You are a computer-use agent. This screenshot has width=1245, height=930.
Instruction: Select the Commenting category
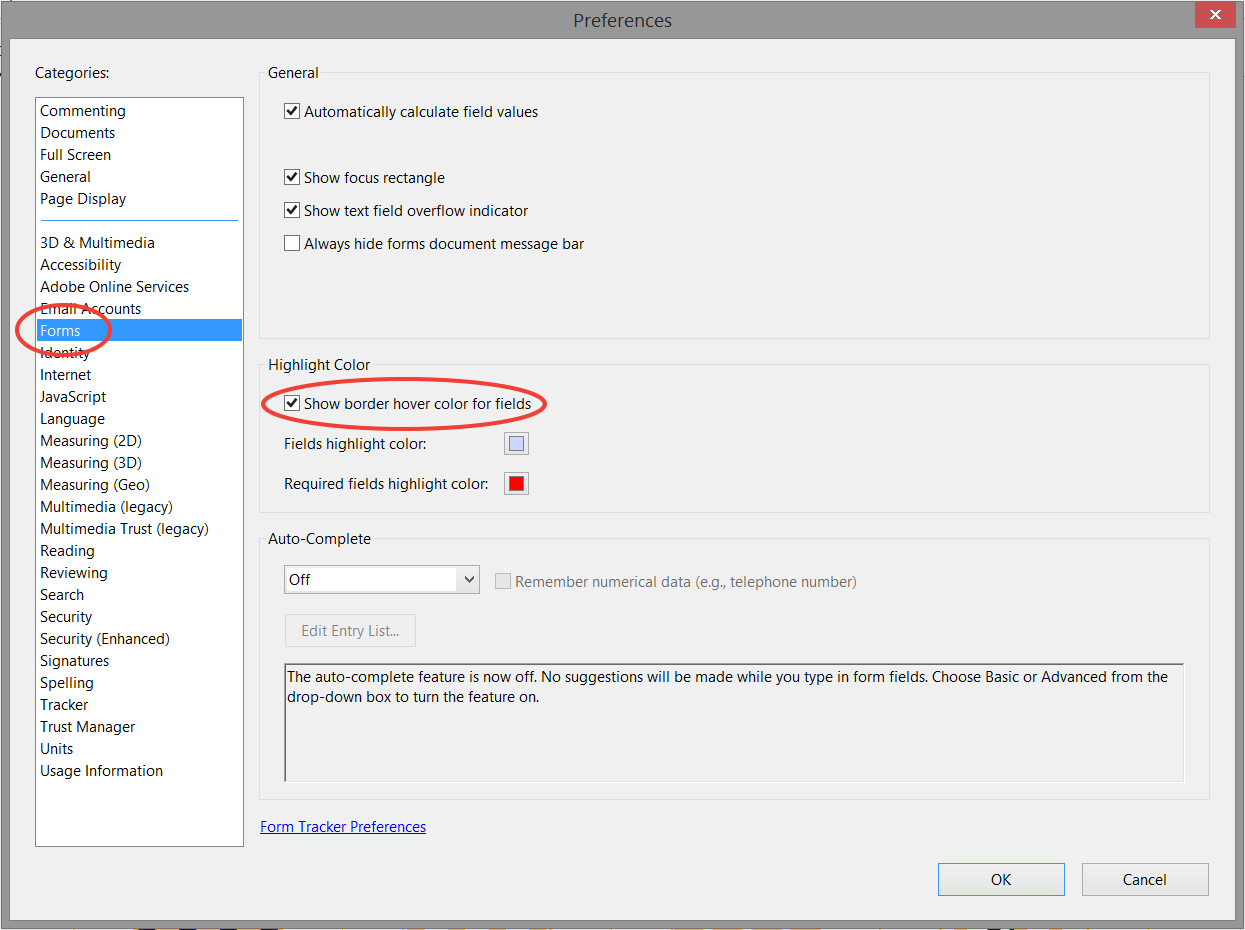tap(83, 110)
